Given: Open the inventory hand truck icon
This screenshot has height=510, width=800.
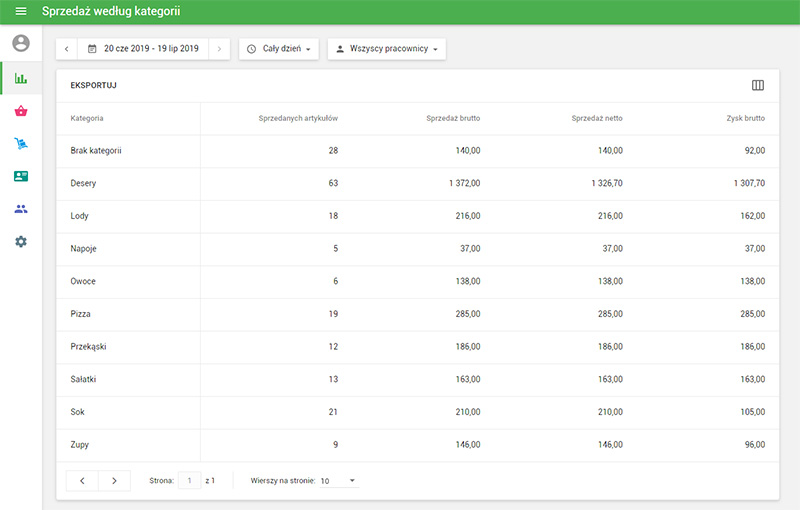Looking at the screenshot, I should [21, 144].
